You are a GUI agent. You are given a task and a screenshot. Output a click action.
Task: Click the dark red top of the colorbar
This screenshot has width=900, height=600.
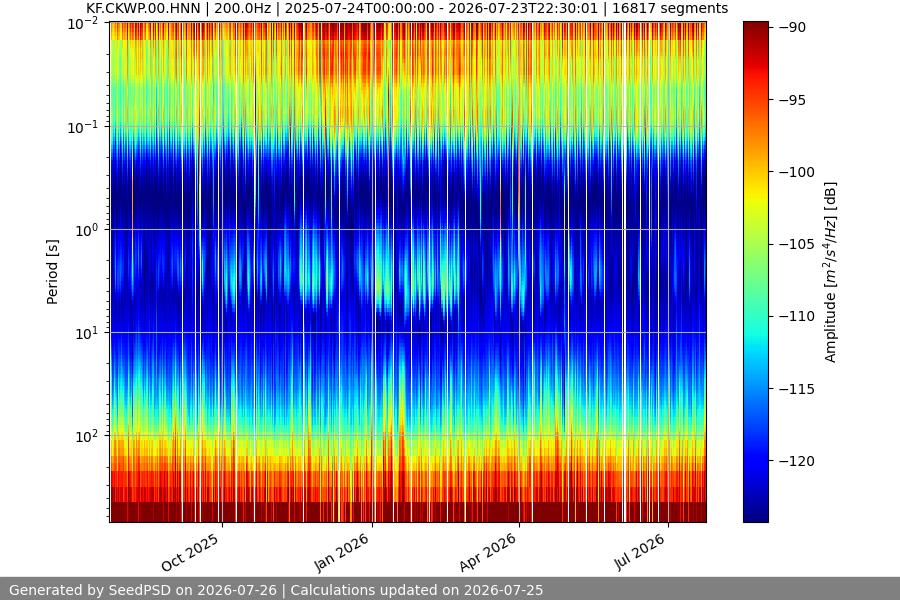pyautogui.click(x=755, y=30)
